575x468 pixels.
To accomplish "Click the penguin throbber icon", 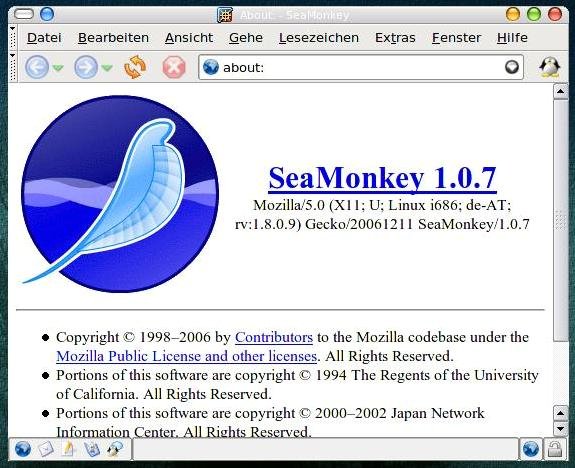I will 549,67.
